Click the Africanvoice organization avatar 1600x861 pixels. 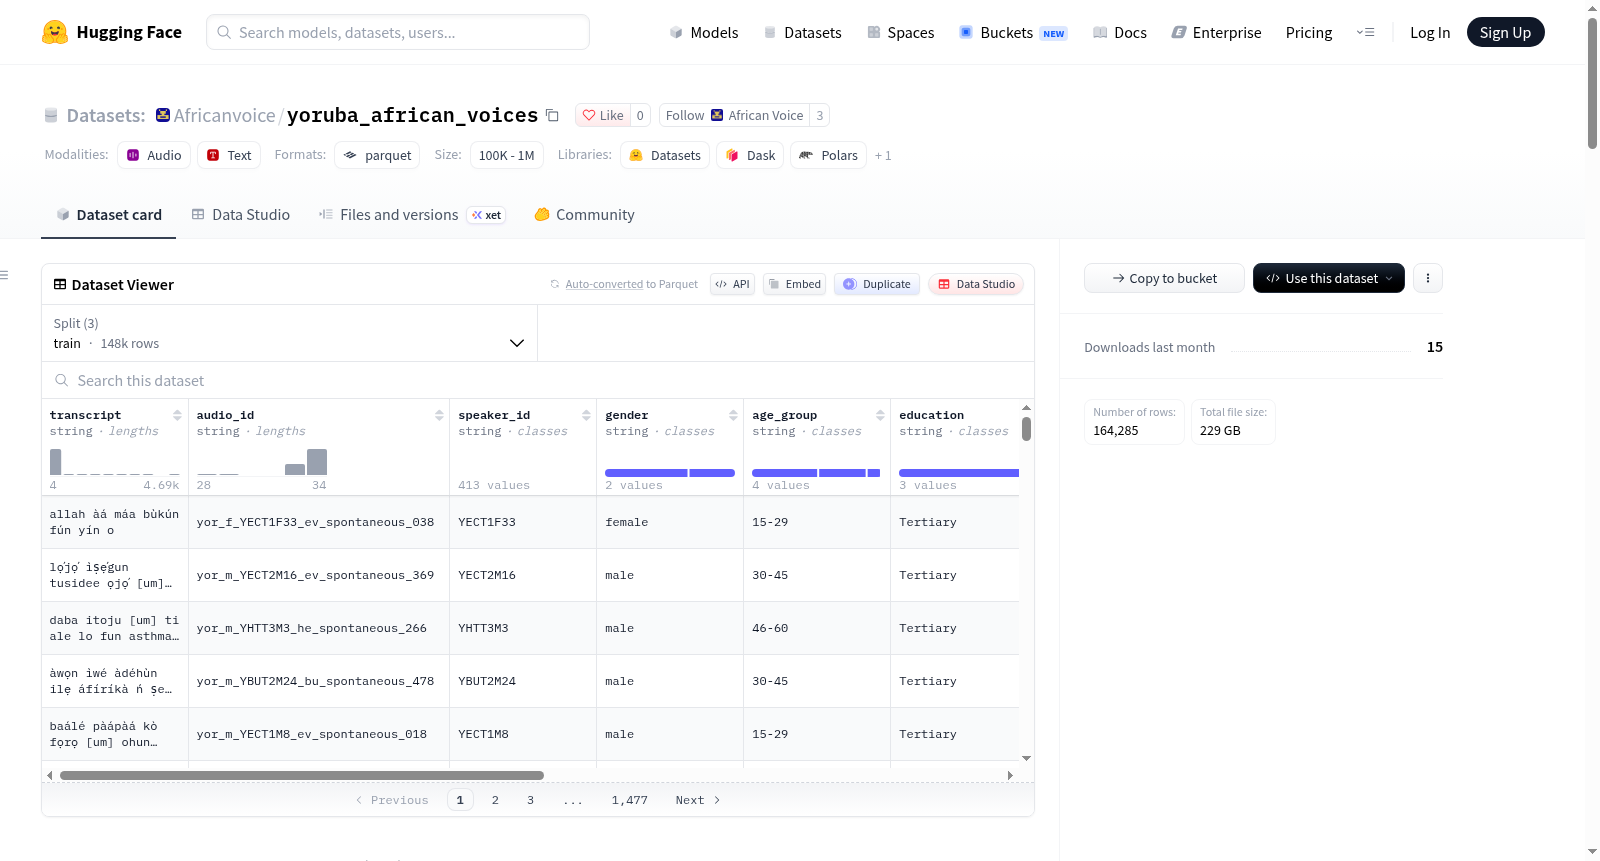click(163, 115)
